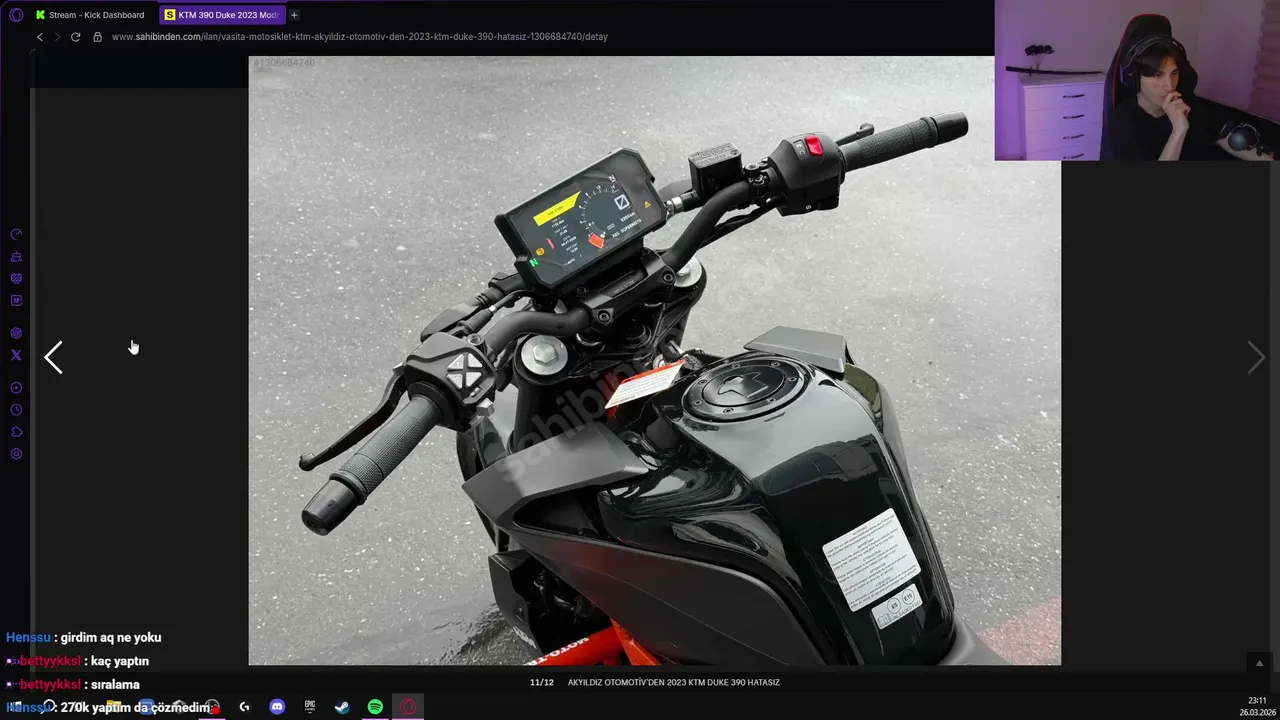1280x720 pixels.
Task: Open X (Twitter) from the sidebar
Action: coord(16,355)
